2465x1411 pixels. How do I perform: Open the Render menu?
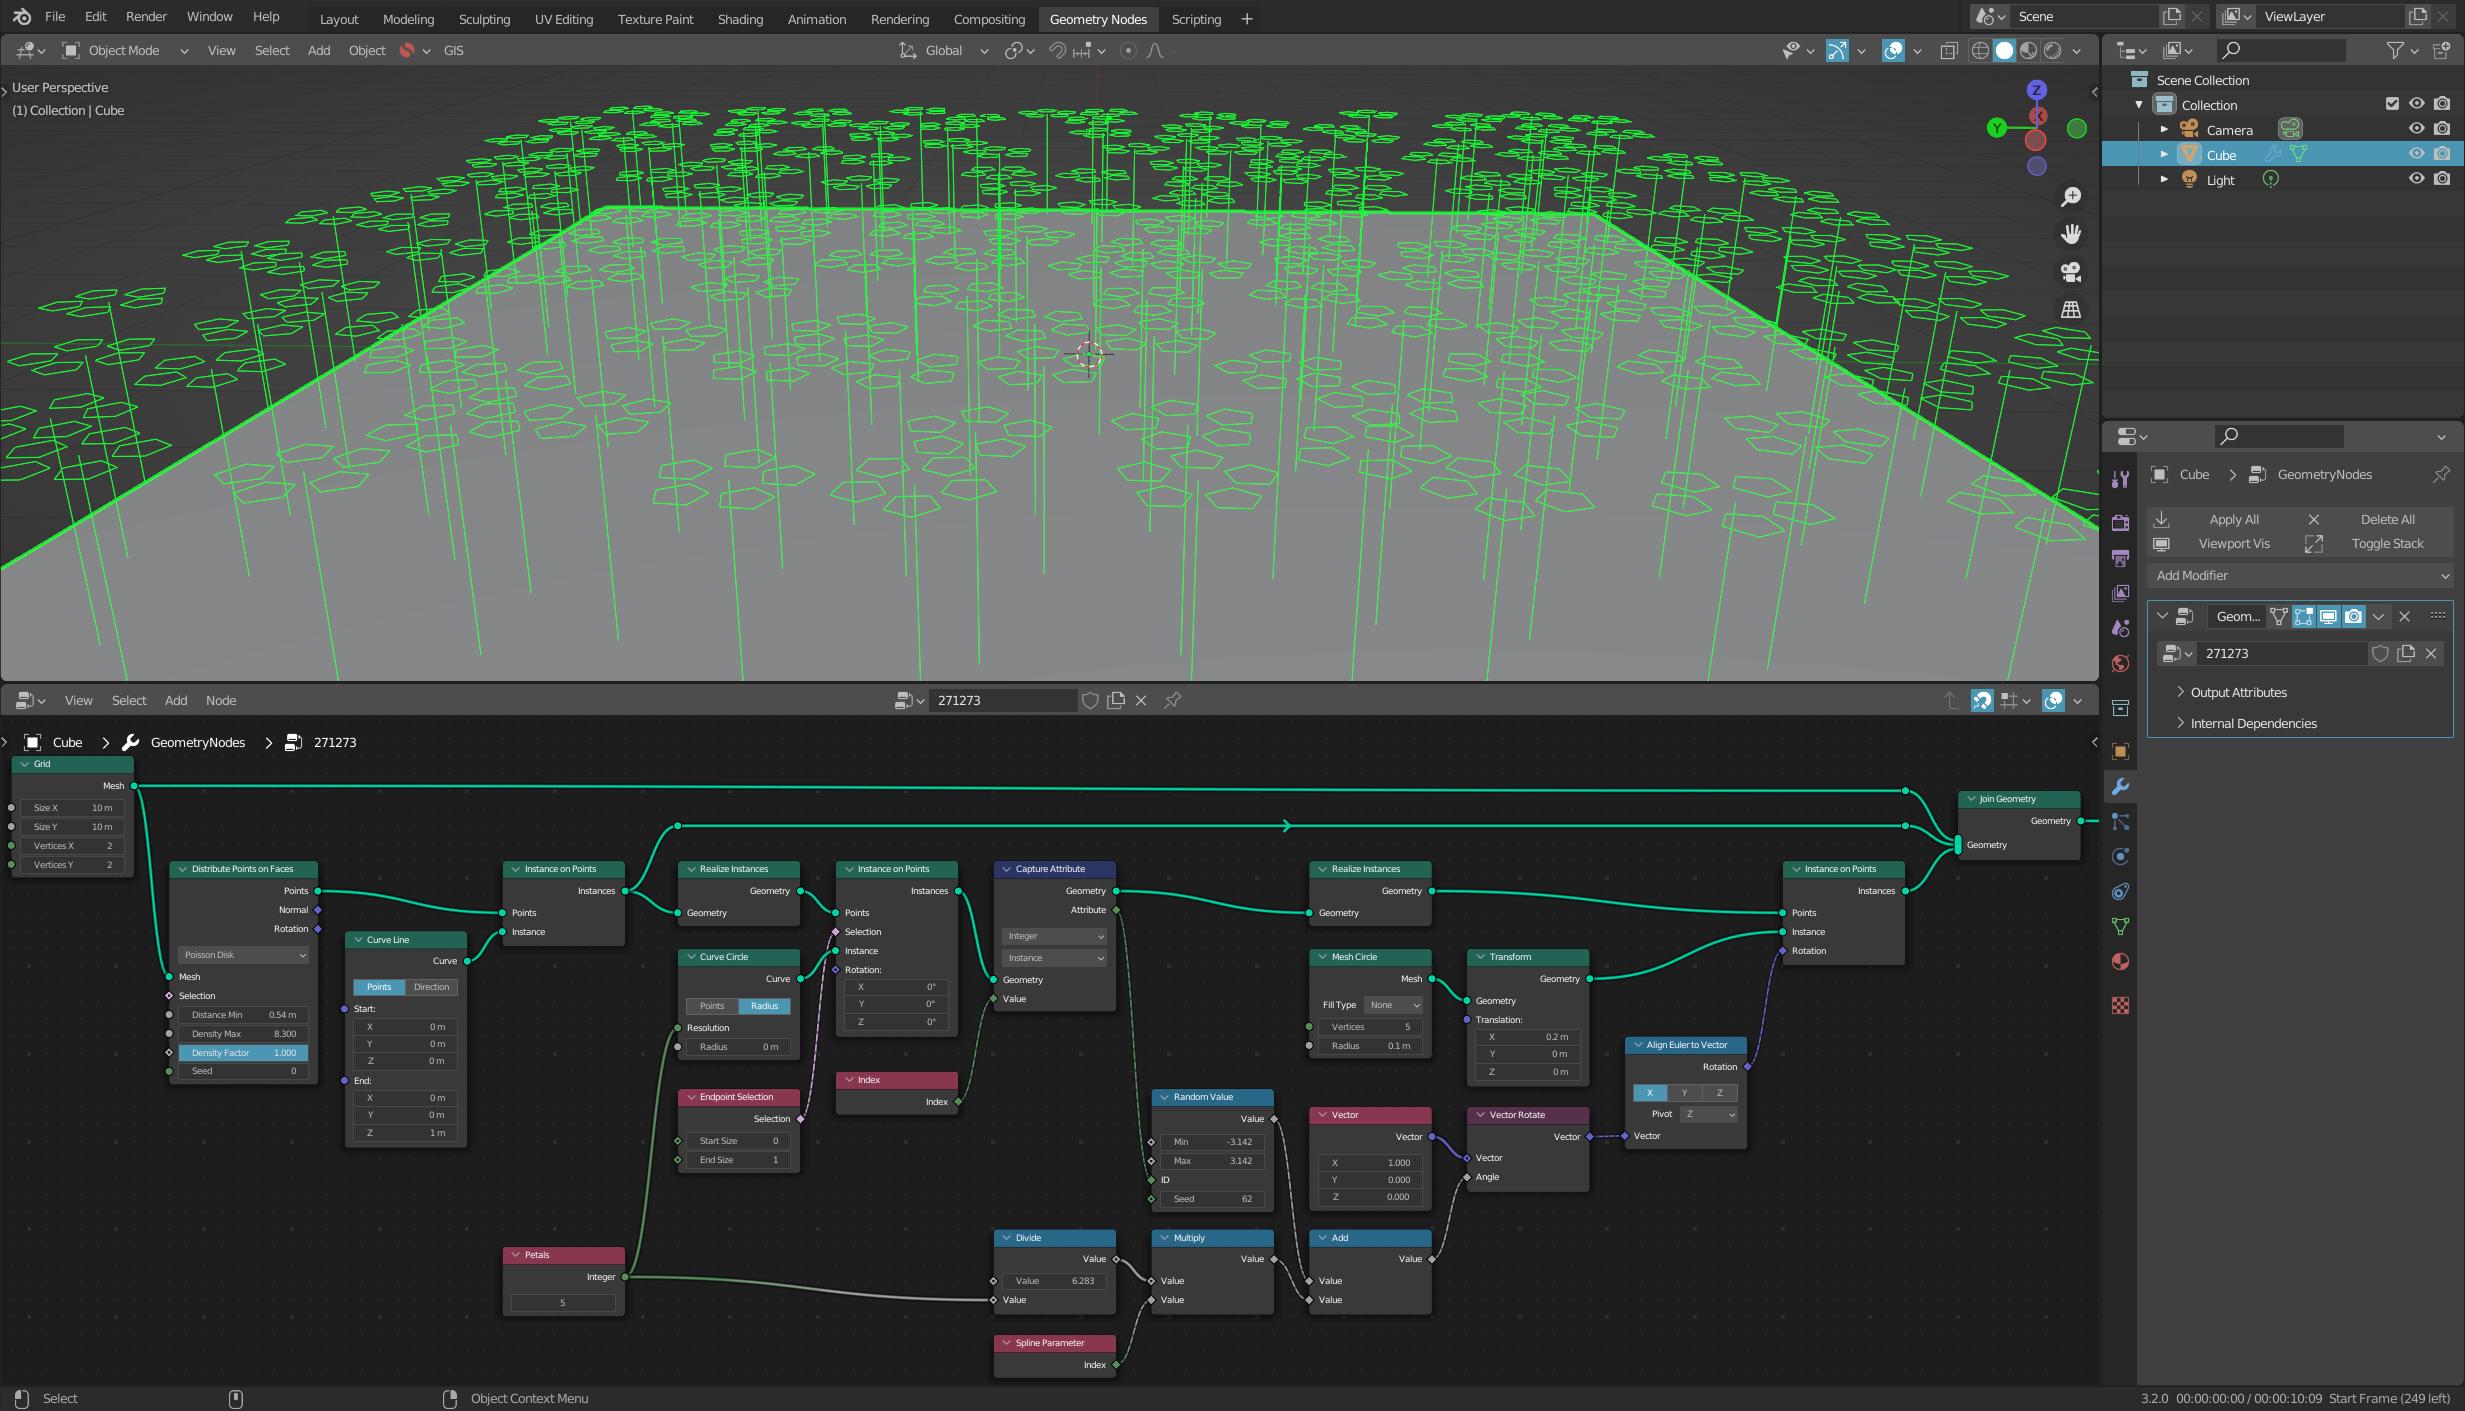pyautogui.click(x=146, y=17)
